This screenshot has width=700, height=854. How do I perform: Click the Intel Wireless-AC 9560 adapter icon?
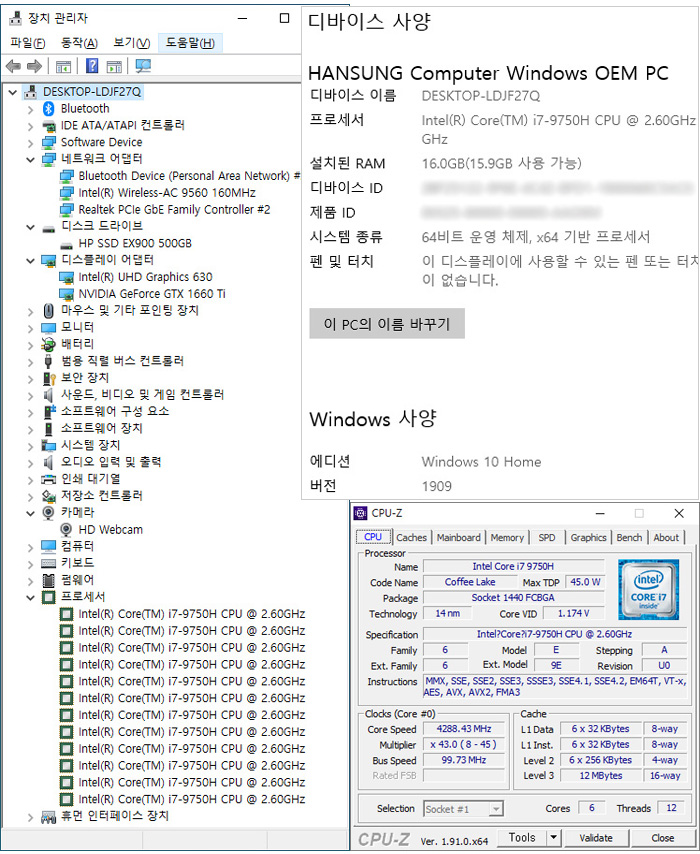point(66,193)
